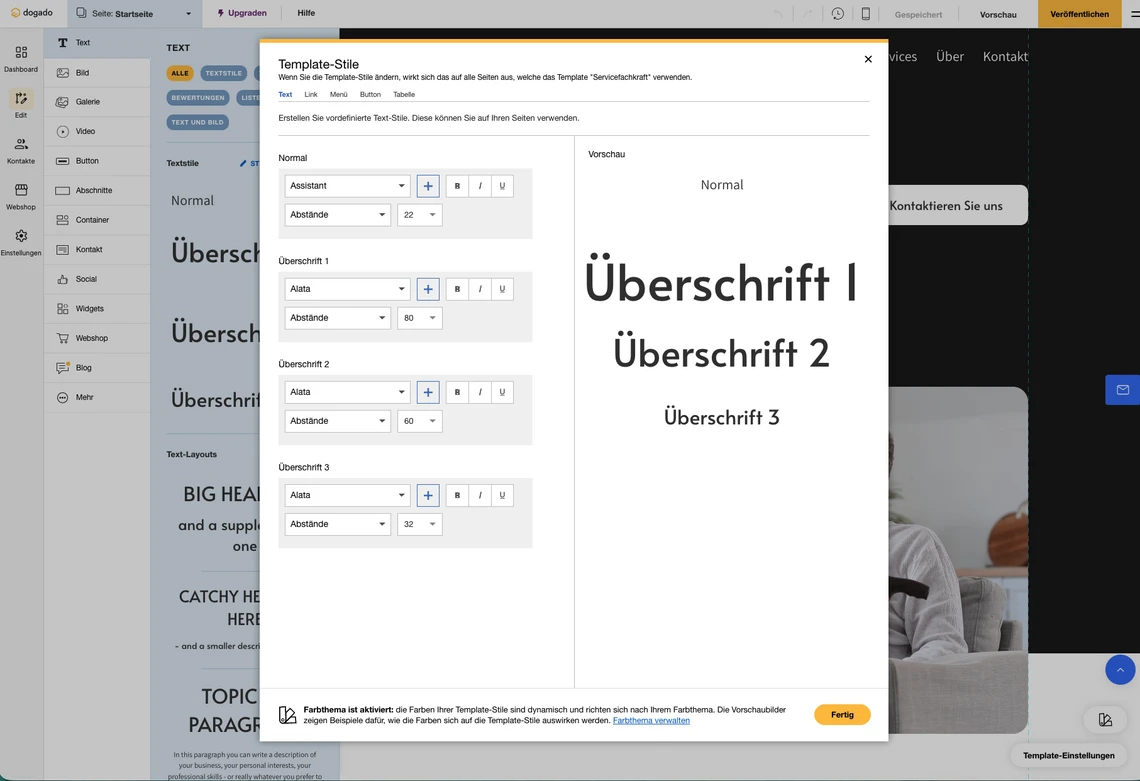
Task: Enable italic for Überschrift 1
Action: click(480, 288)
